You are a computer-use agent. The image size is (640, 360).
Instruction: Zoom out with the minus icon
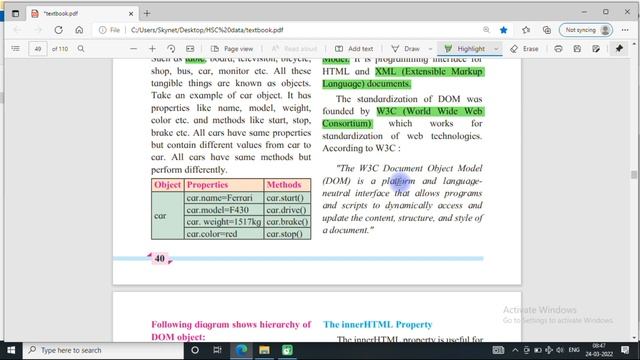(133, 49)
